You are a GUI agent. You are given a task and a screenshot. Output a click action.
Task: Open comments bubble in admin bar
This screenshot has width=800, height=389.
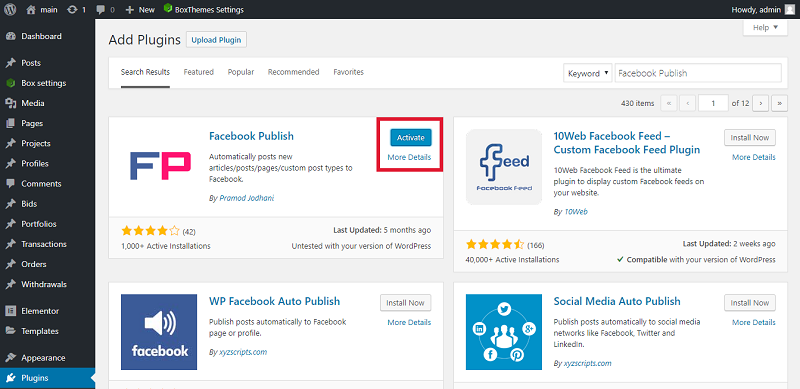pyautogui.click(x=105, y=9)
